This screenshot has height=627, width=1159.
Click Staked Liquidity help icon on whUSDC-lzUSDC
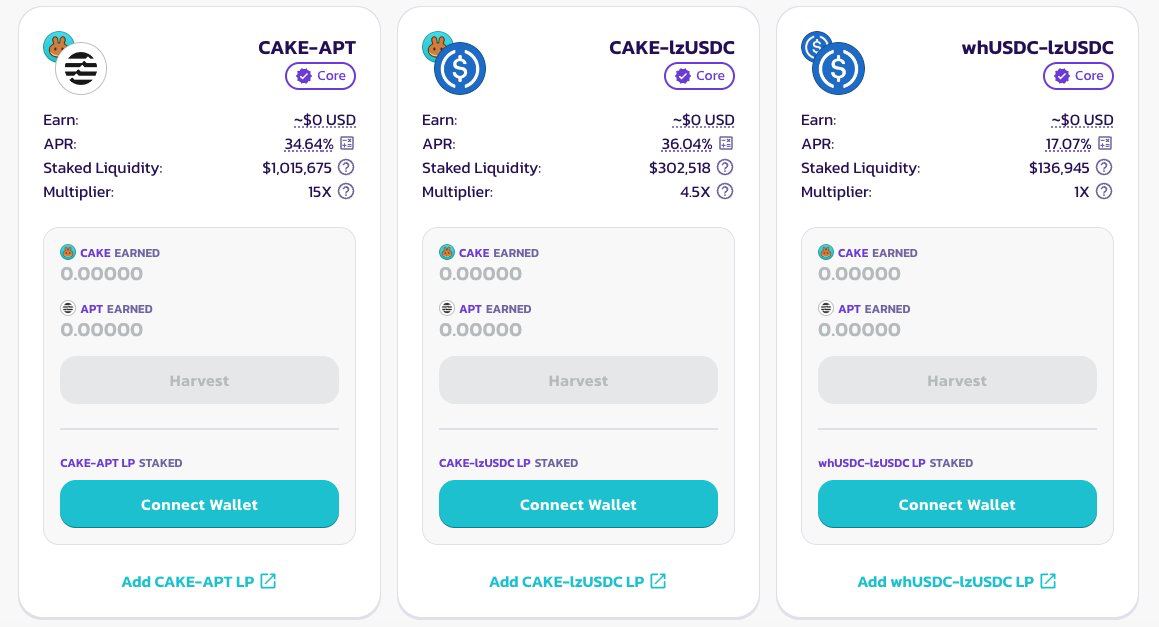(1104, 168)
